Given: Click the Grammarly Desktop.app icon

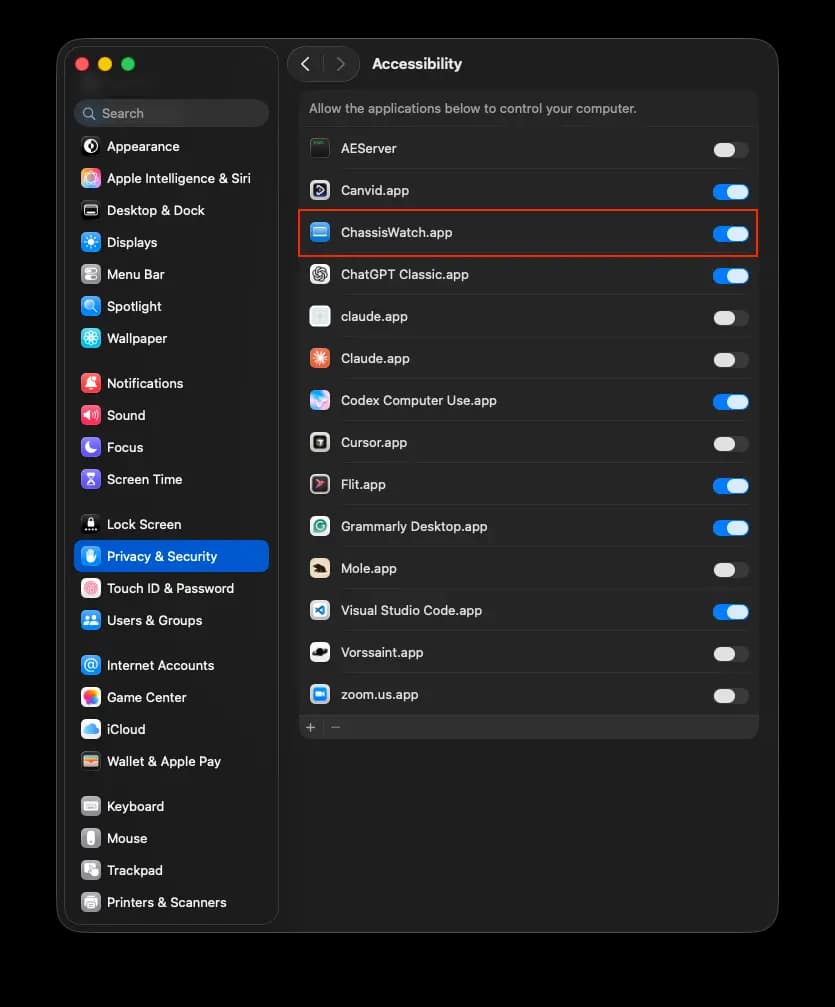Looking at the screenshot, I should 320,527.
